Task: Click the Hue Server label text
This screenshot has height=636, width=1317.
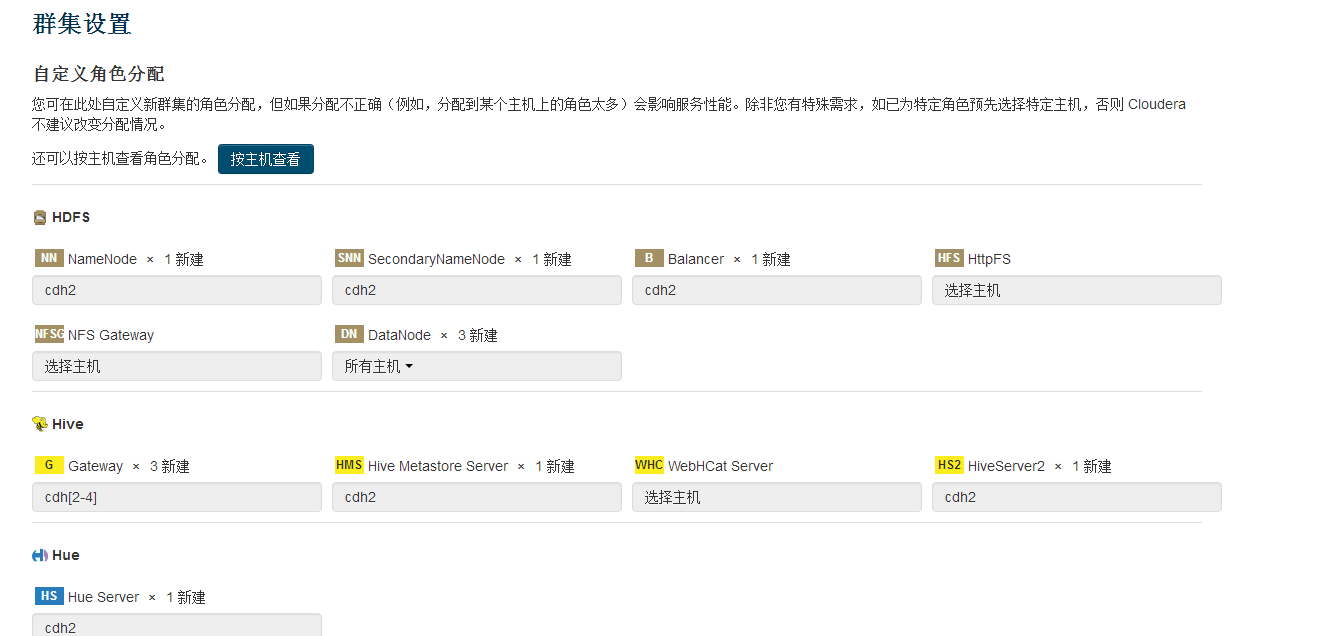Action: pos(104,597)
